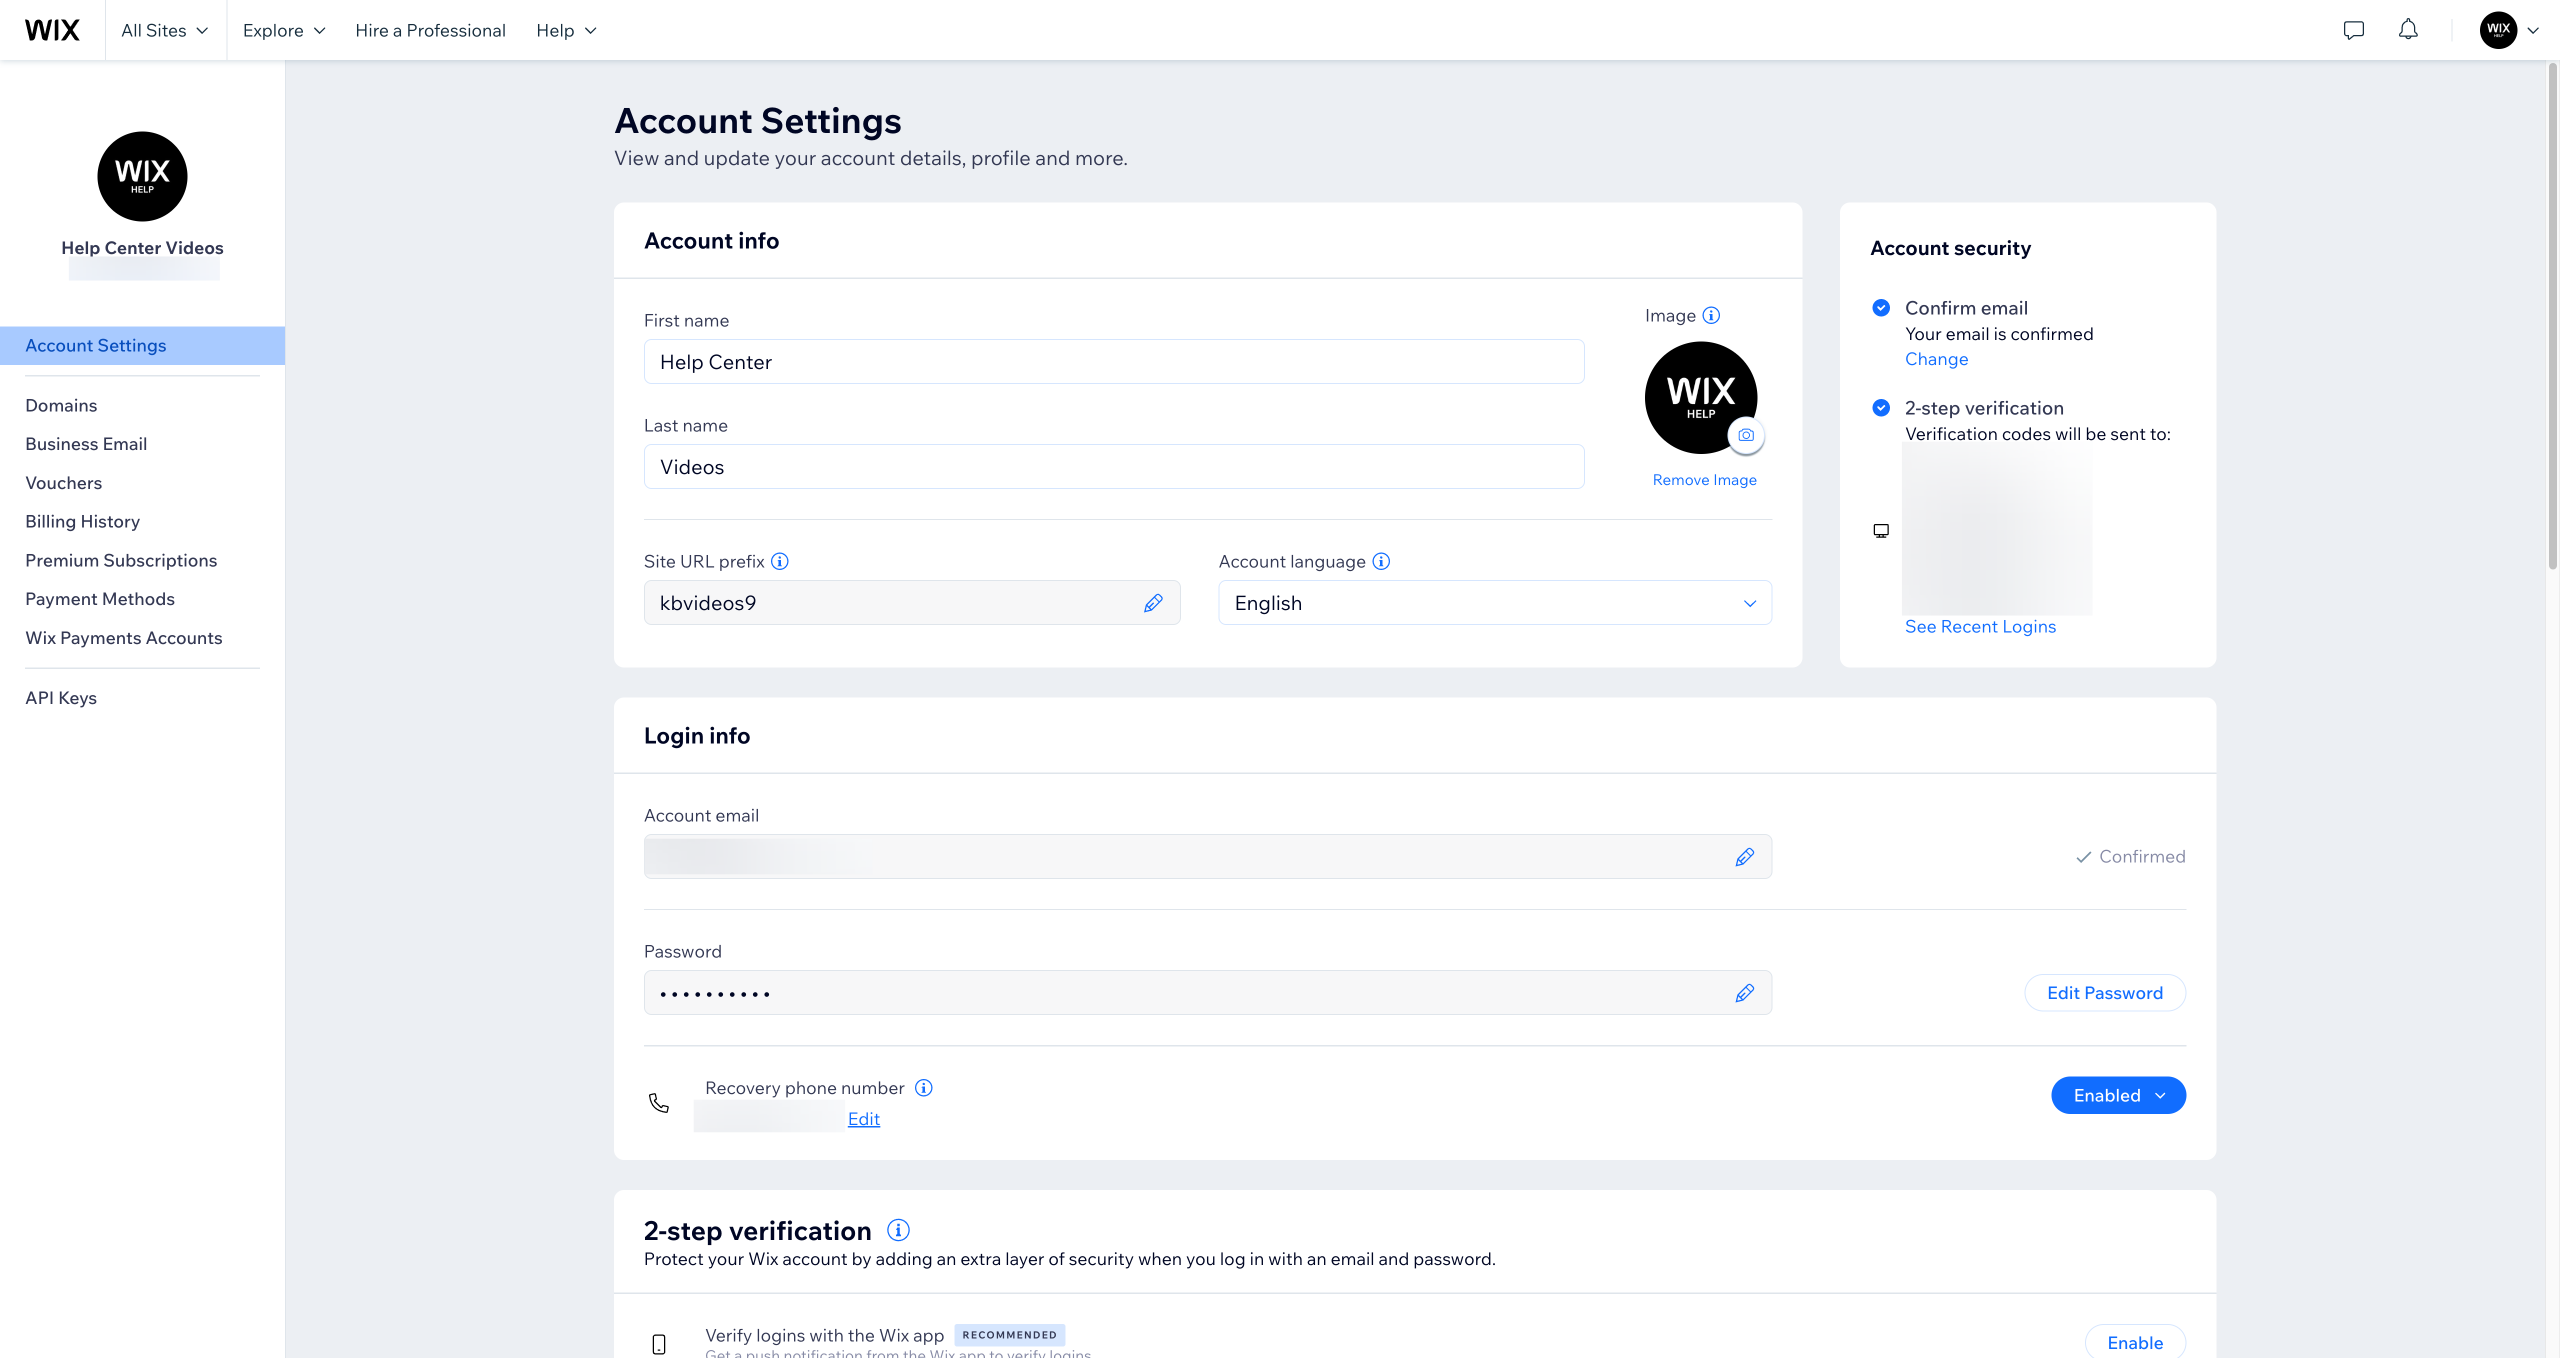Edit the Site URL prefix pencil icon
The width and height of the screenshot is (2560, 1358).
tap(1153, 603)
